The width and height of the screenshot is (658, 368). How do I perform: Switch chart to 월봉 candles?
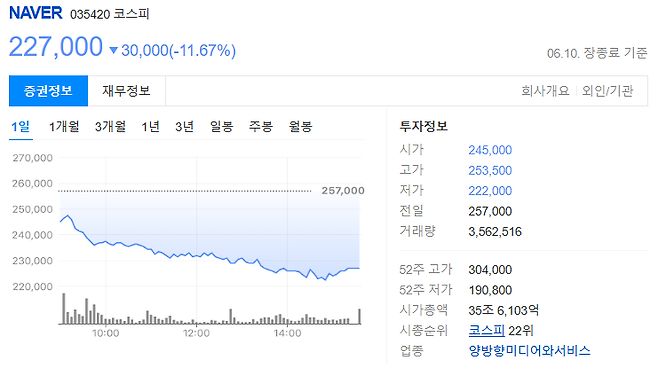pos(300,126)
